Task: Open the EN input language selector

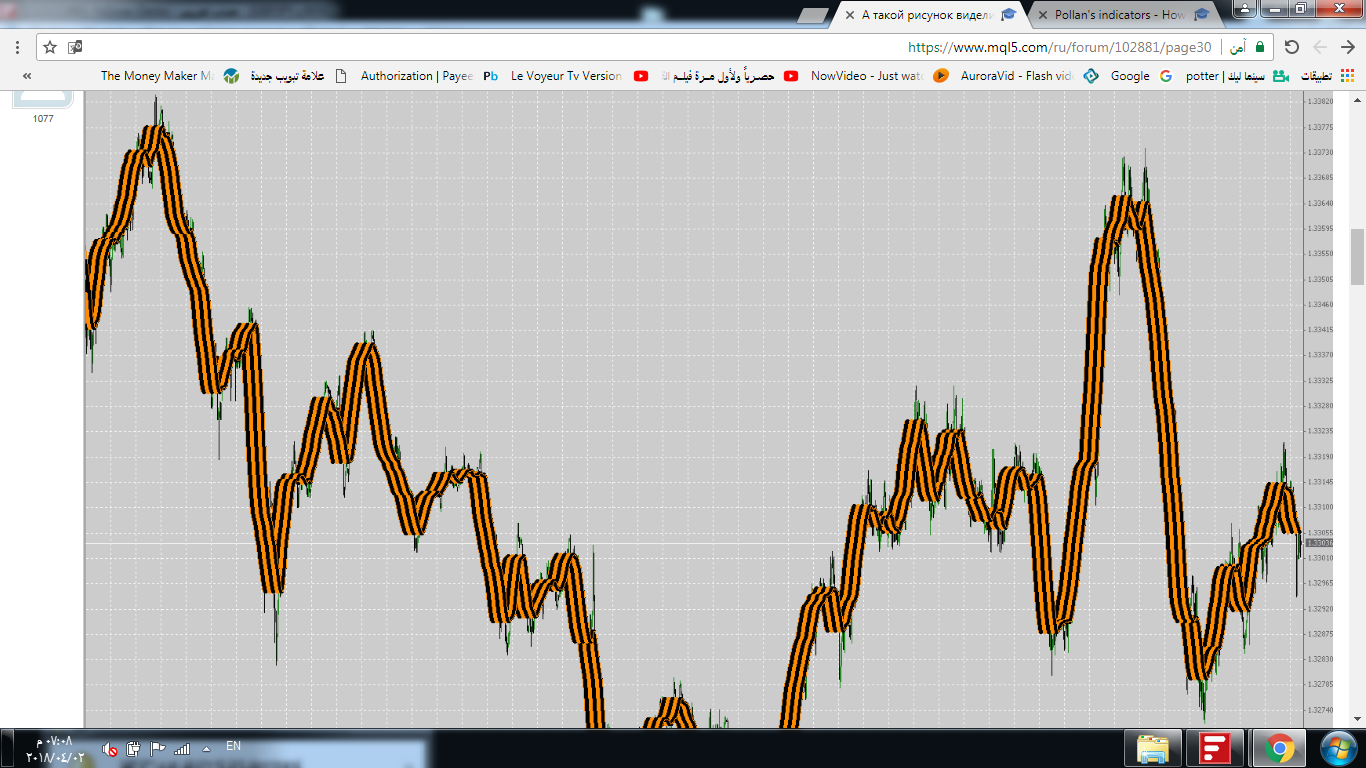Action: (x=233, y=746)
